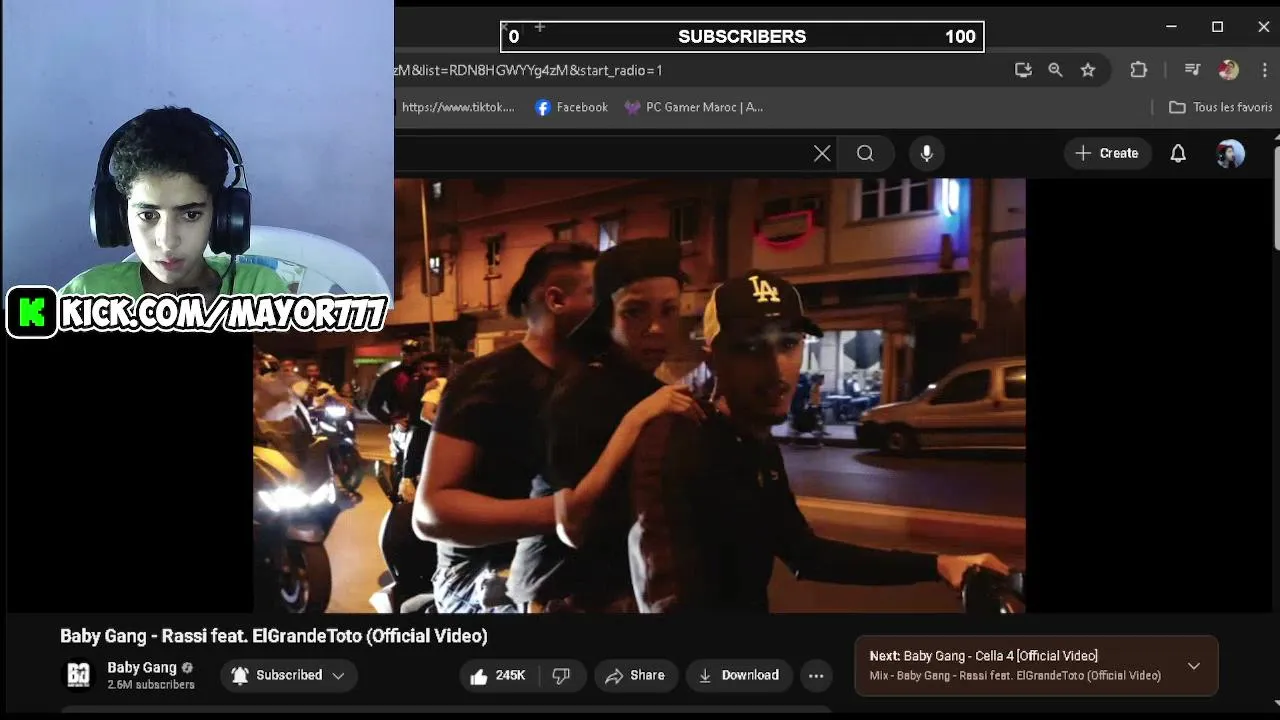
Task: Open the TikTok bookmark
Action: click(458, 107)
